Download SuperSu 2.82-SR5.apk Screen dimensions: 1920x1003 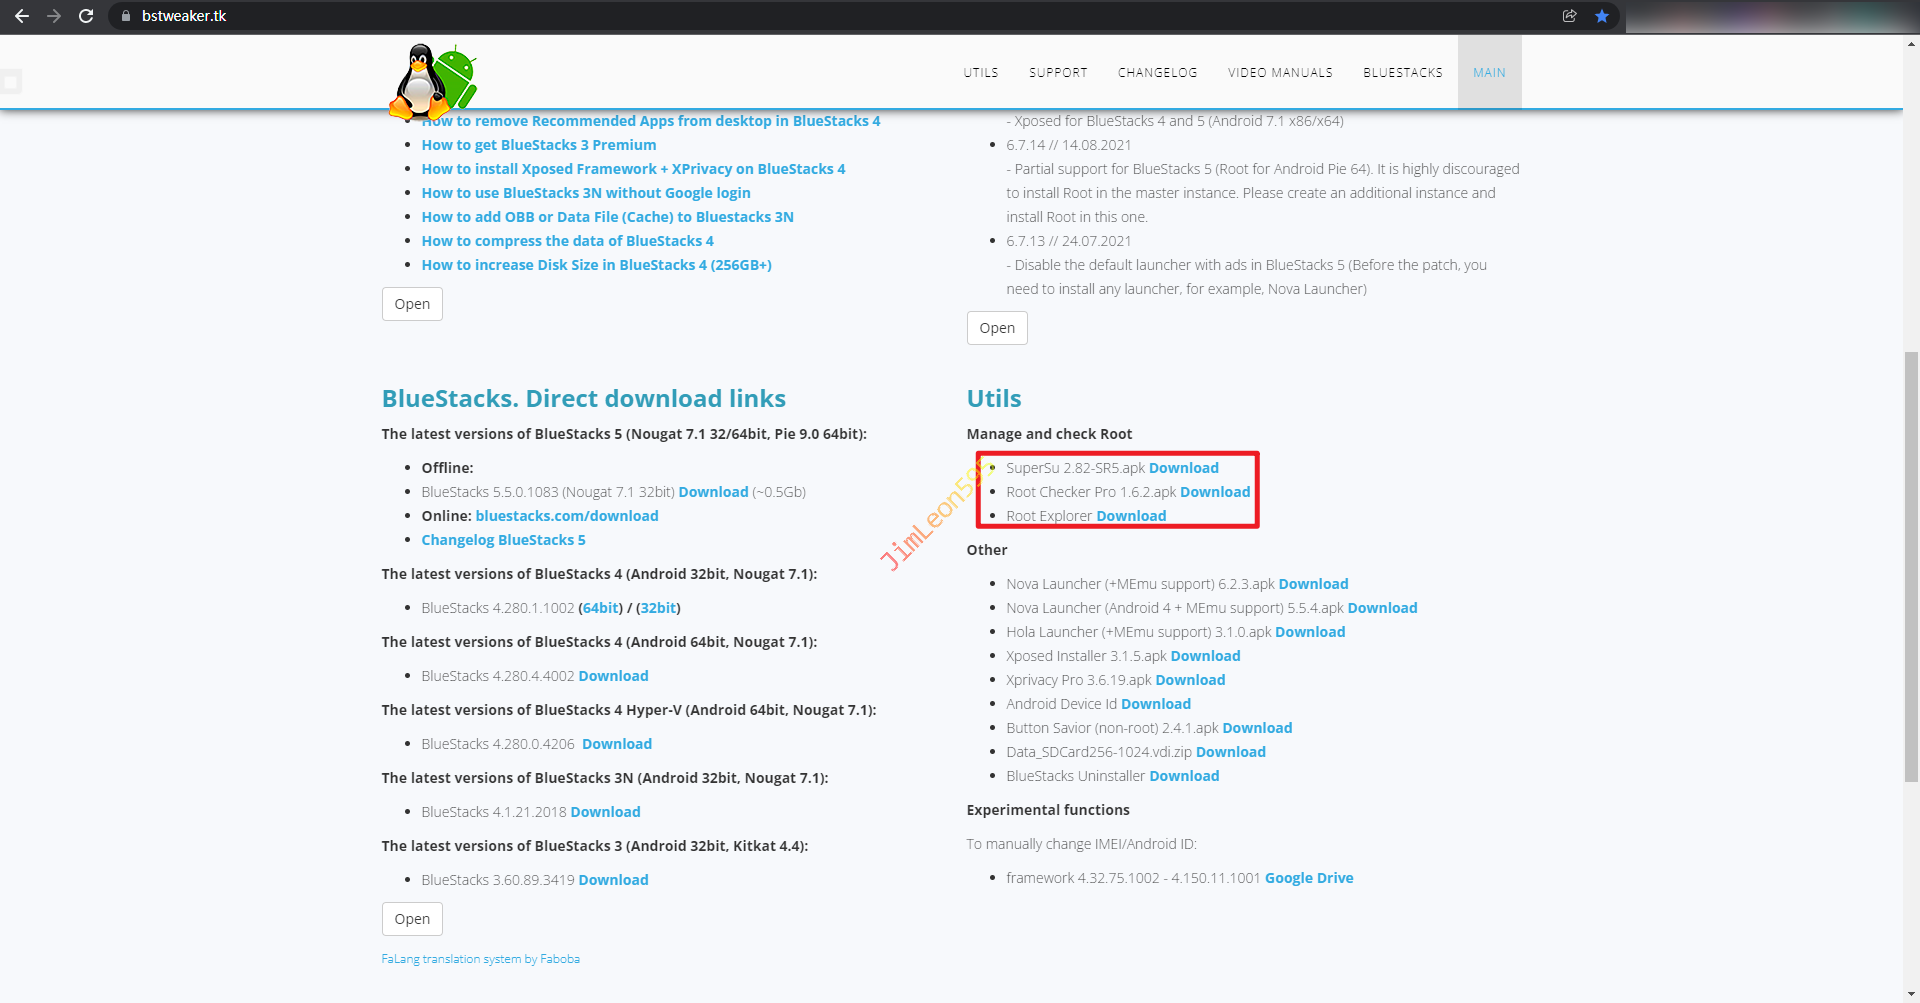tap(1183, 468)
